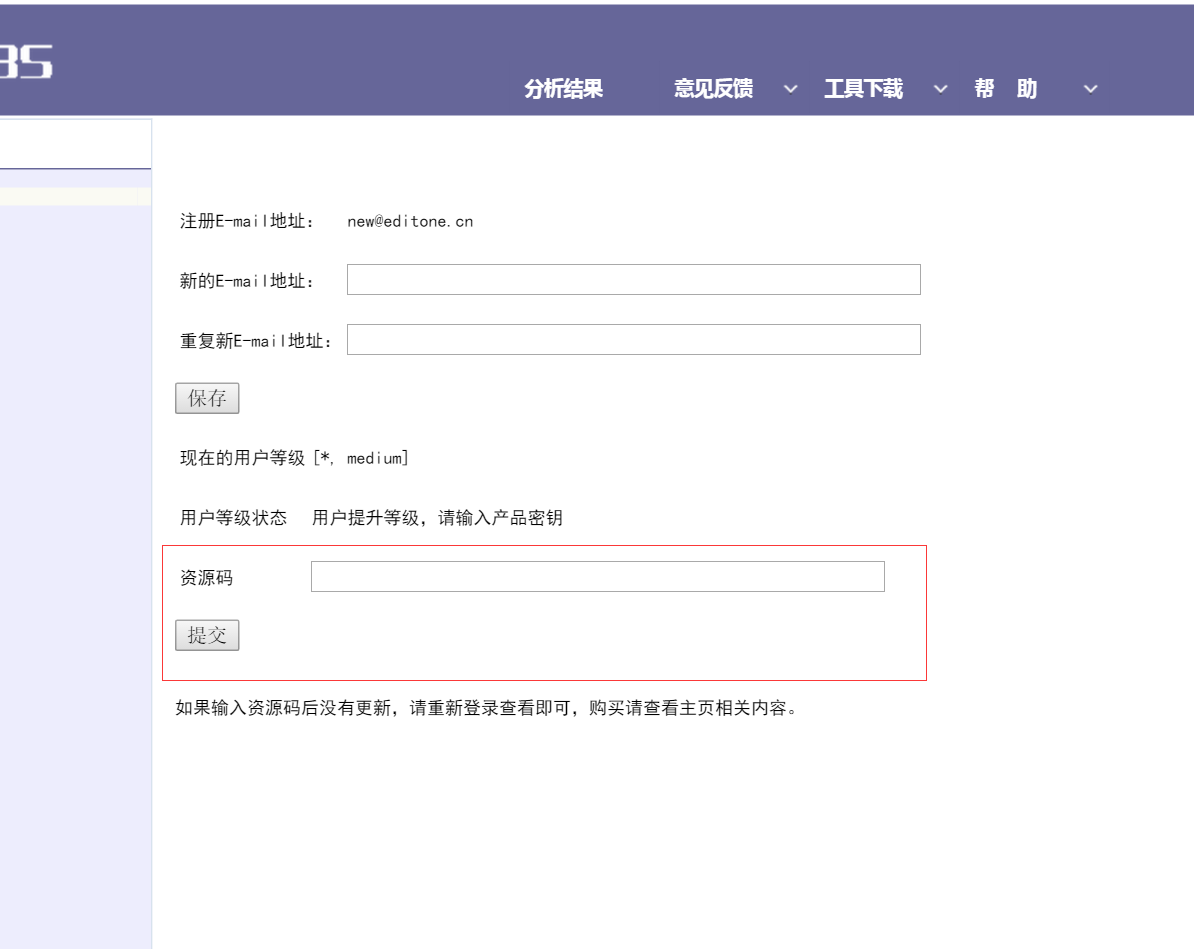The width and height of the screenshot is (1194, 949).
Task: Open the 帮助 navigation item
Action: pos(1005,89)
